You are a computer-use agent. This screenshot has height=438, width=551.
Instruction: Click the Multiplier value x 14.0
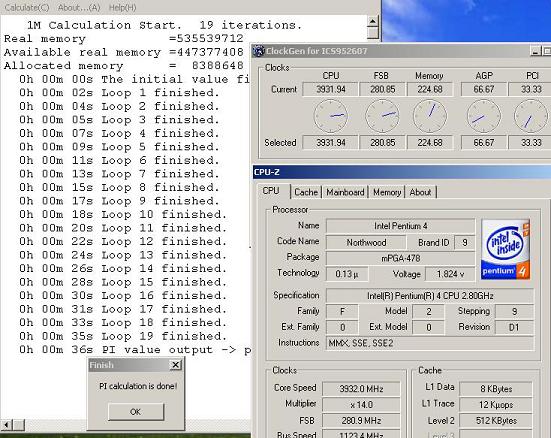click(x=361, y=405)
